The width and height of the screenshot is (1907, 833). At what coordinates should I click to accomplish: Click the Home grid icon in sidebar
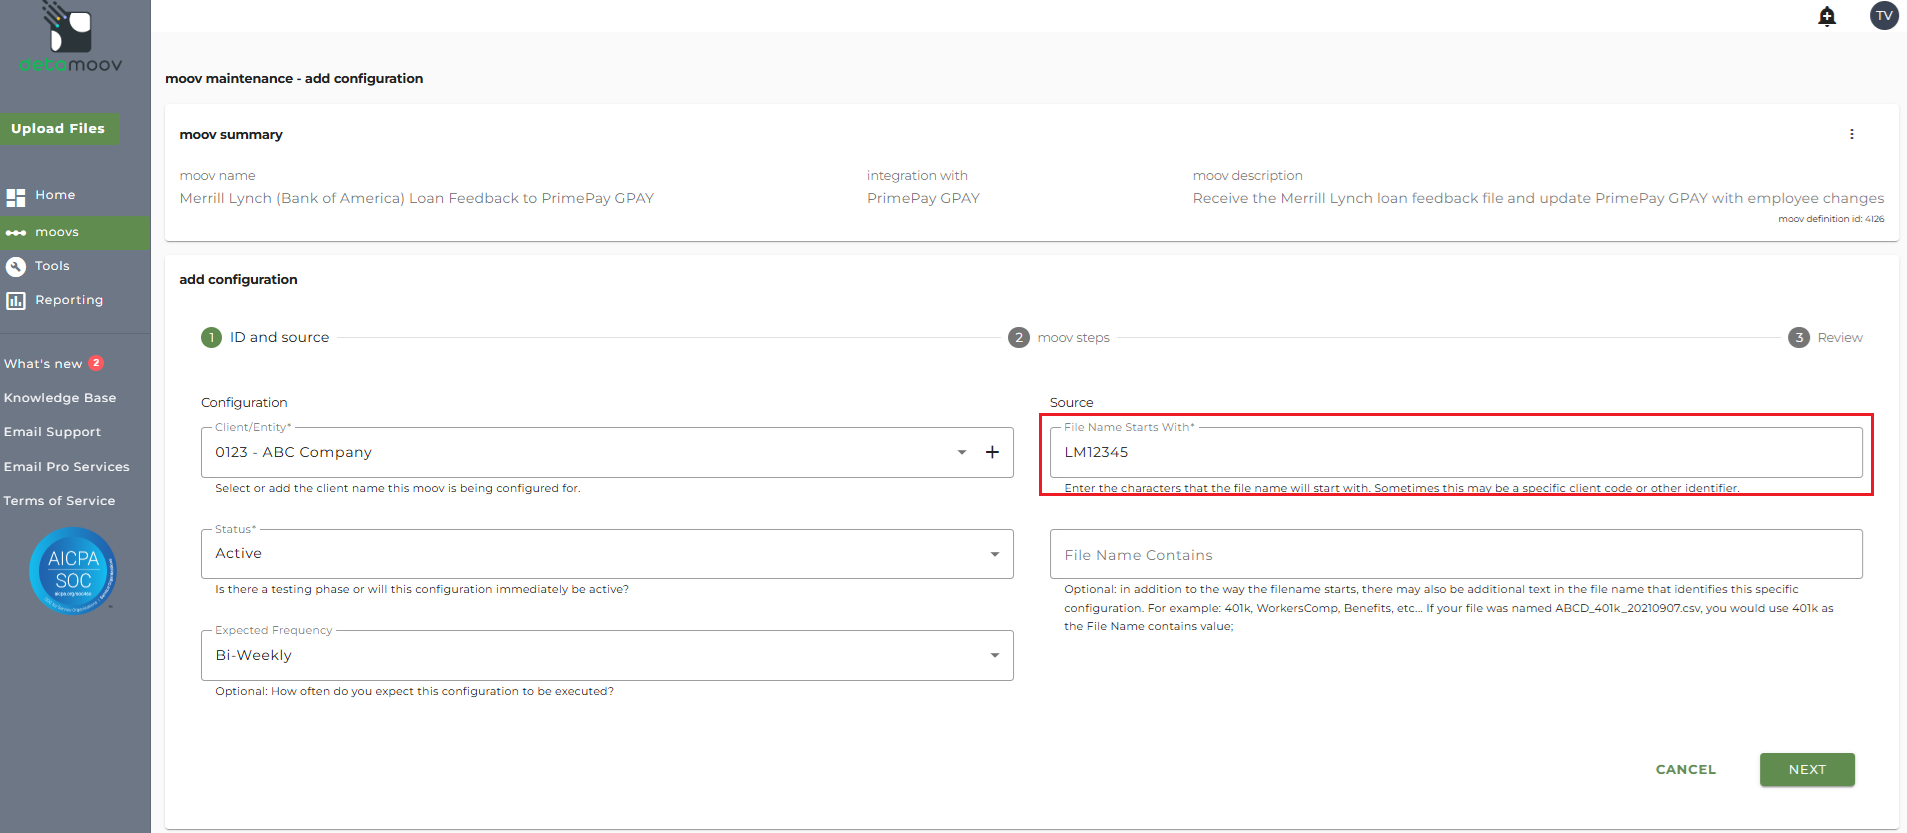16,197
